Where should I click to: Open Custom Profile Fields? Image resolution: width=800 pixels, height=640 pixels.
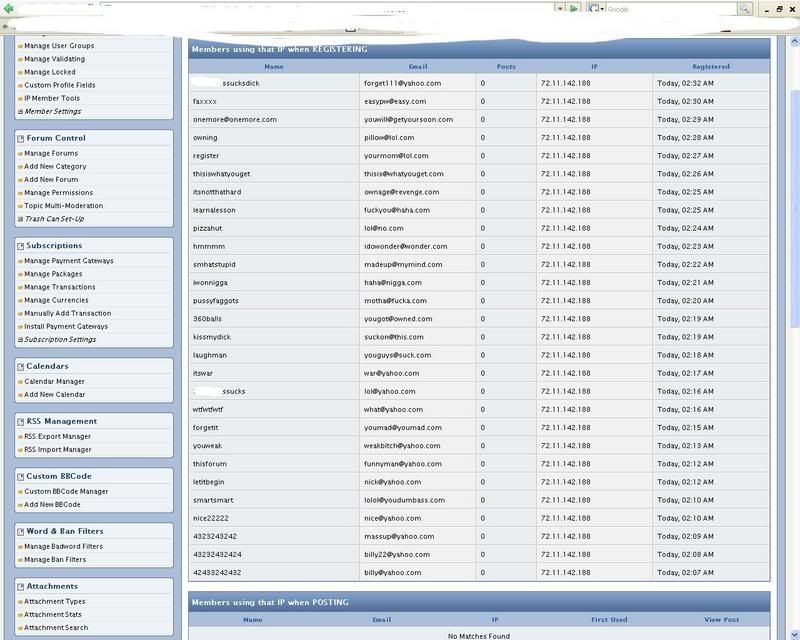(x=60, y=85)
